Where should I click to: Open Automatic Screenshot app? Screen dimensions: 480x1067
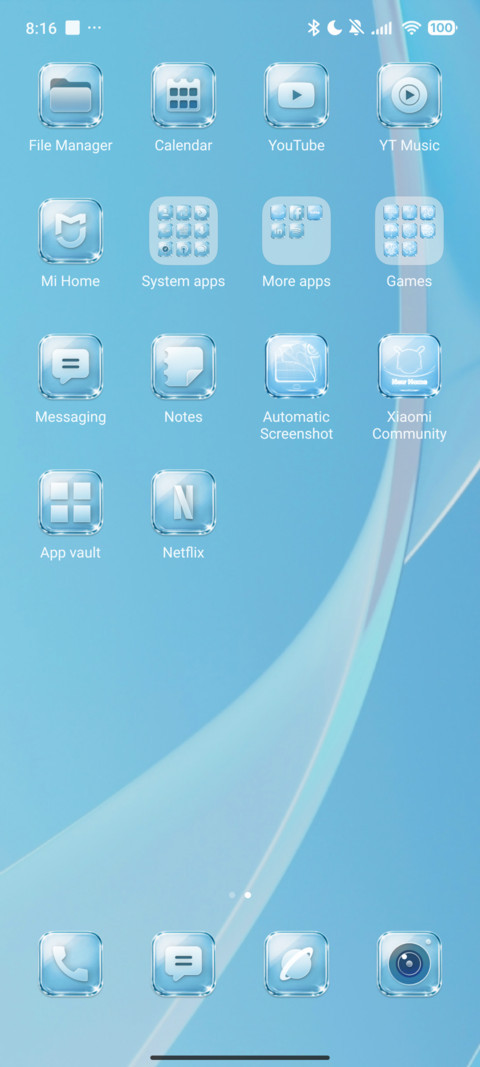296,366
